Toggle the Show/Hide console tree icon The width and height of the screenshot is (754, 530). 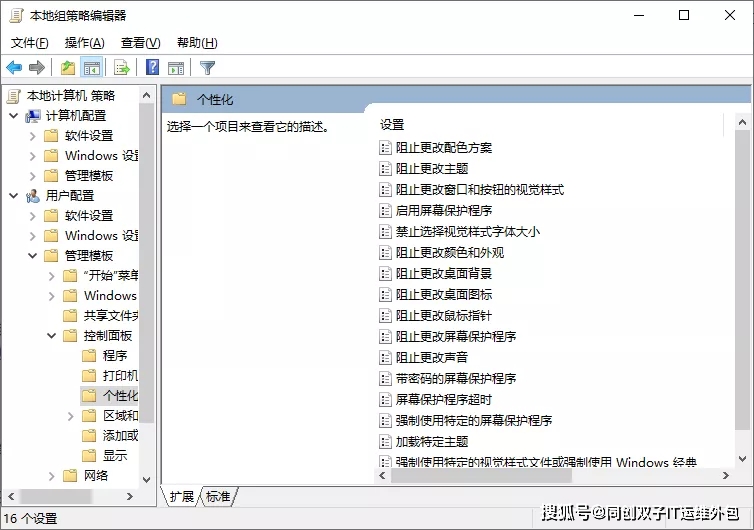click(x=91, y=68)
